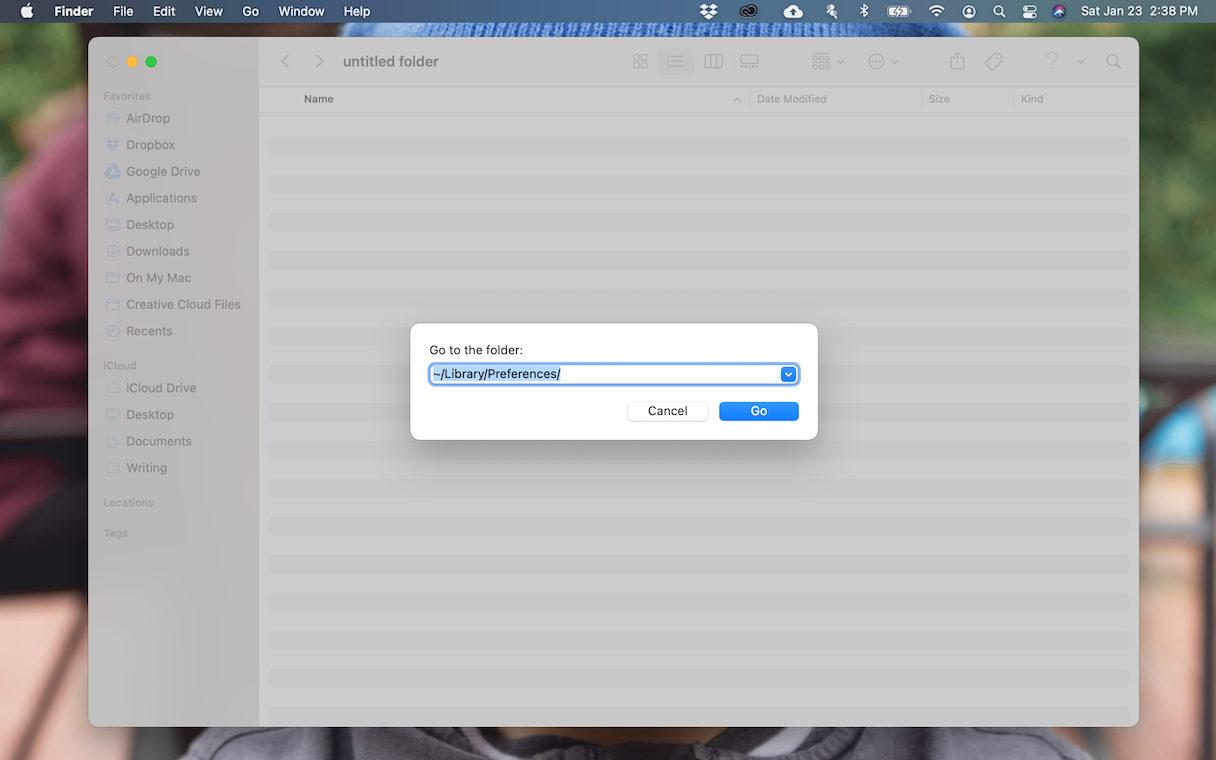Screen dimensions: 1216x760
Task: Click the Favorites sidebar section header
Action: [x=127, y=96]
